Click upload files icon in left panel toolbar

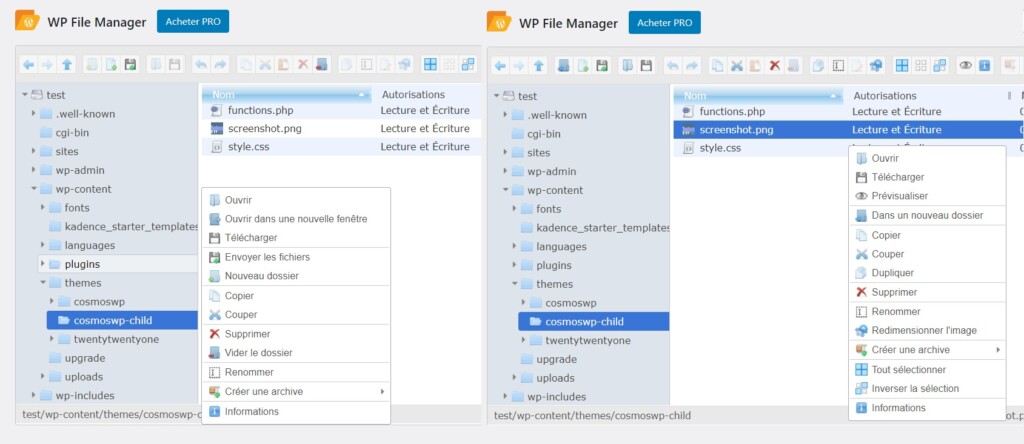130,65
